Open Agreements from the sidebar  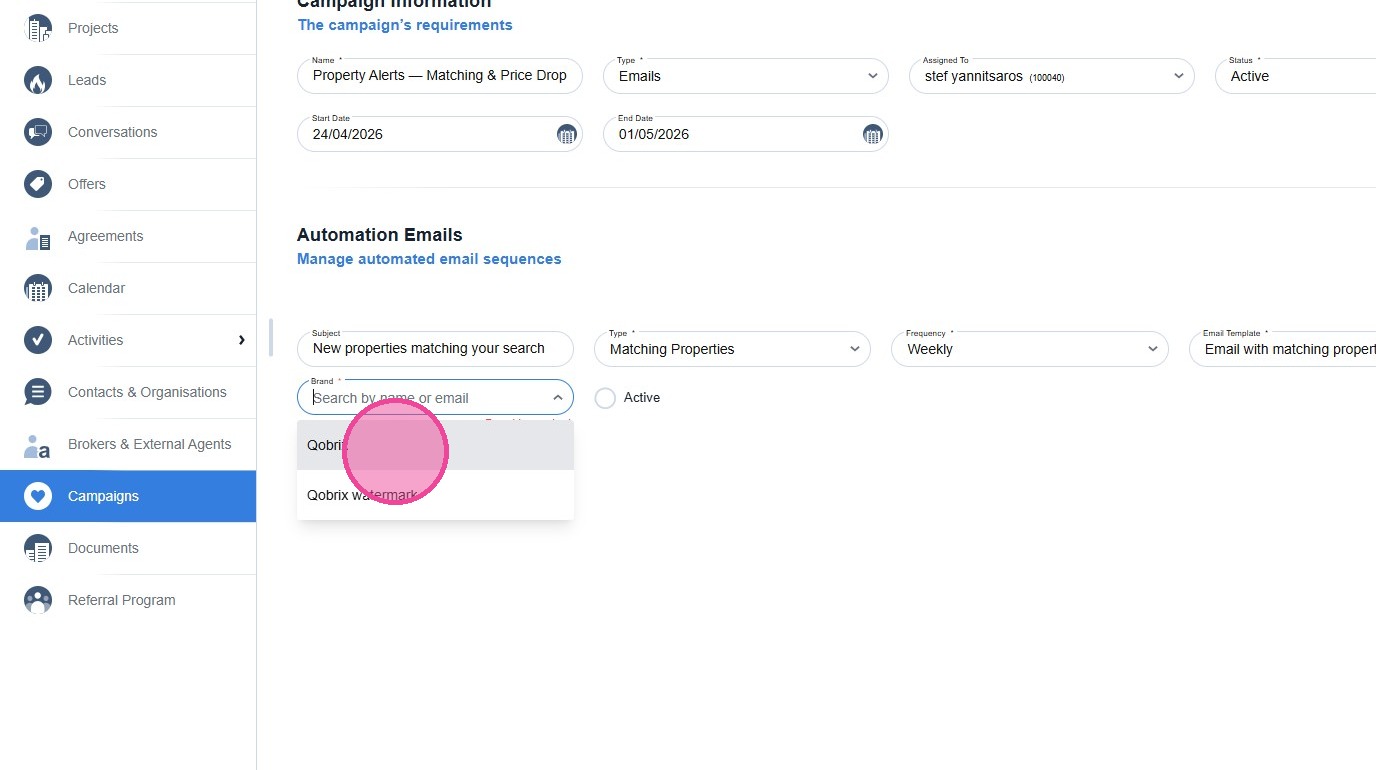[105, 236]
